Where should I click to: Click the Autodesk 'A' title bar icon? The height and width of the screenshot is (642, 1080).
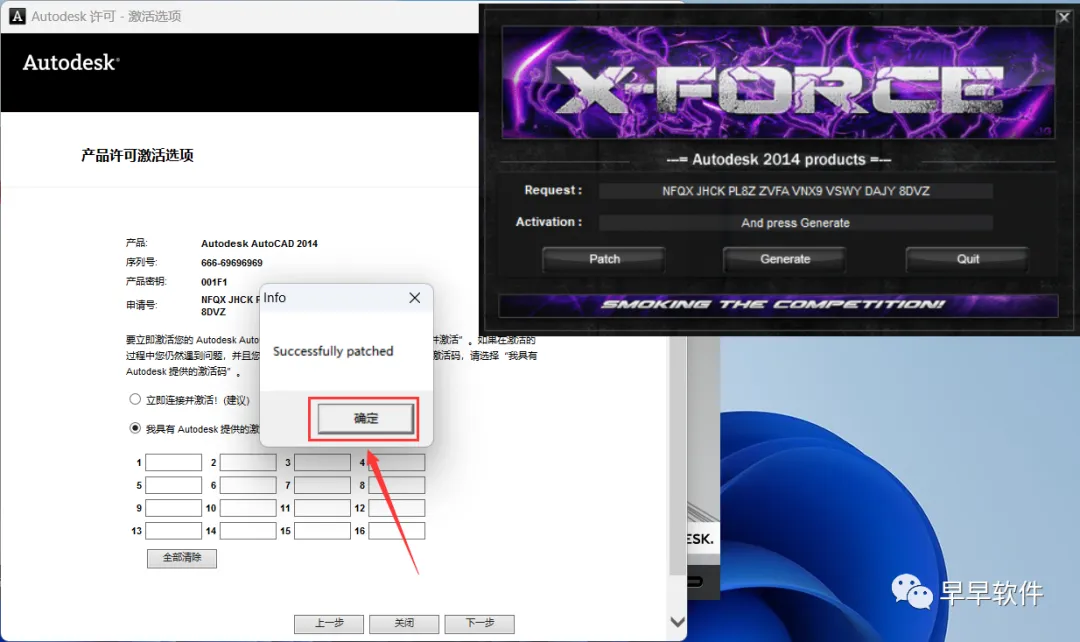[17, 16]
